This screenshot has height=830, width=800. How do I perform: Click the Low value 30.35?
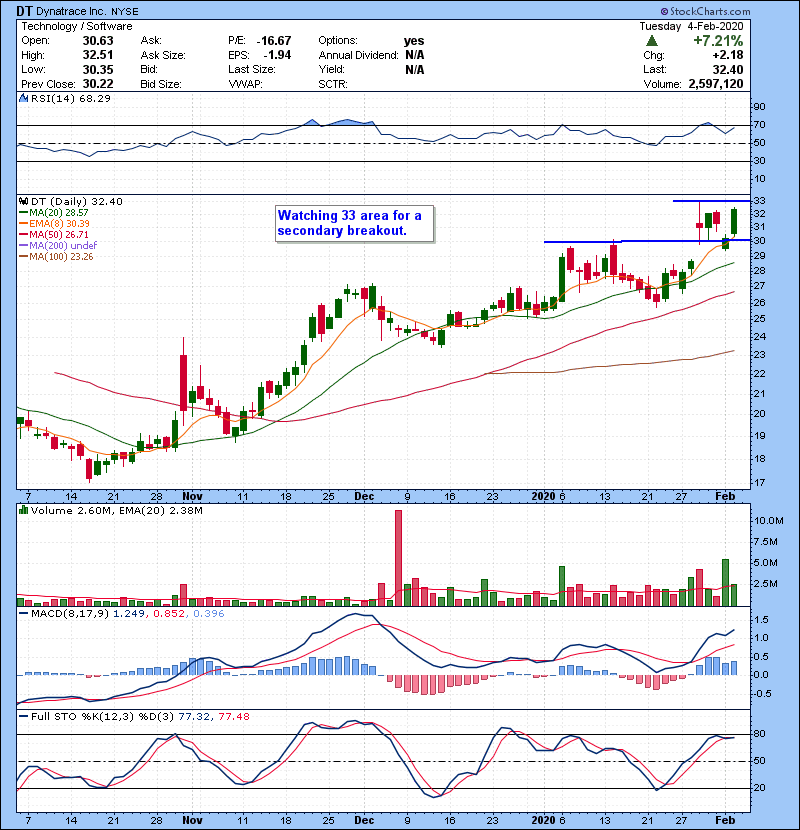coord(98,69)
